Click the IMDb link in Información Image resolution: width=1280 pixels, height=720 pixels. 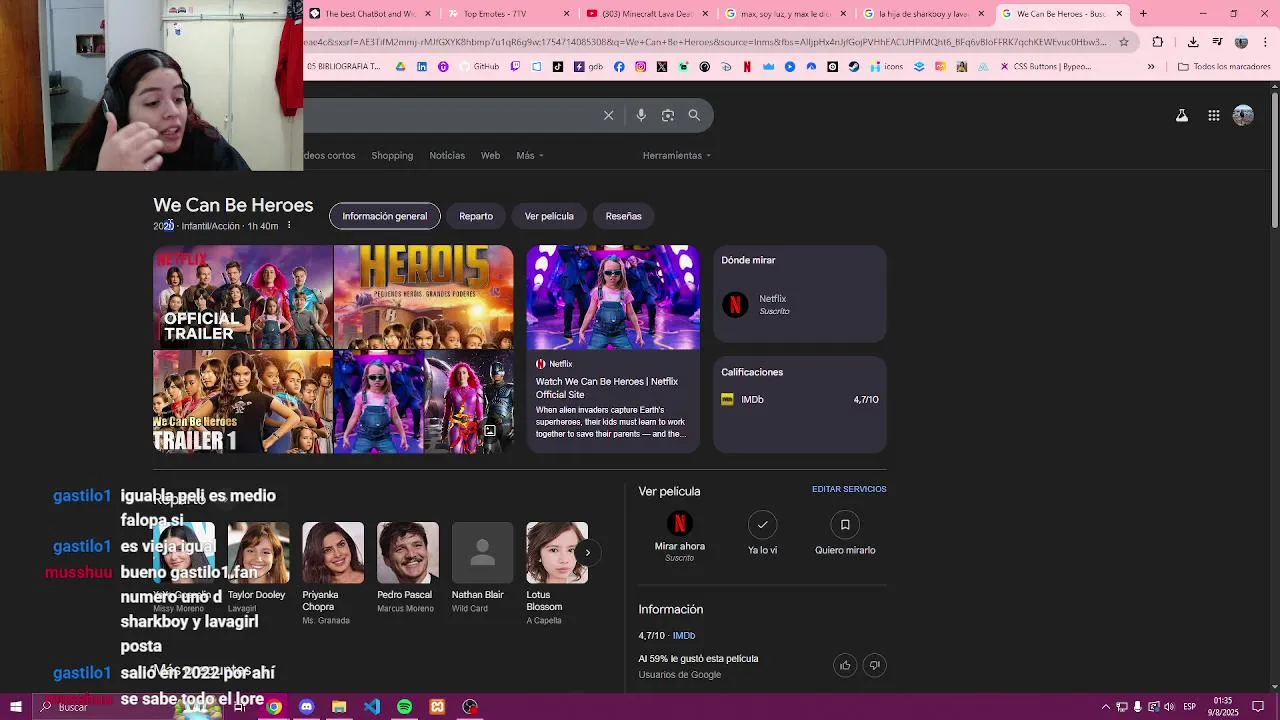click(x=684, y=635)
